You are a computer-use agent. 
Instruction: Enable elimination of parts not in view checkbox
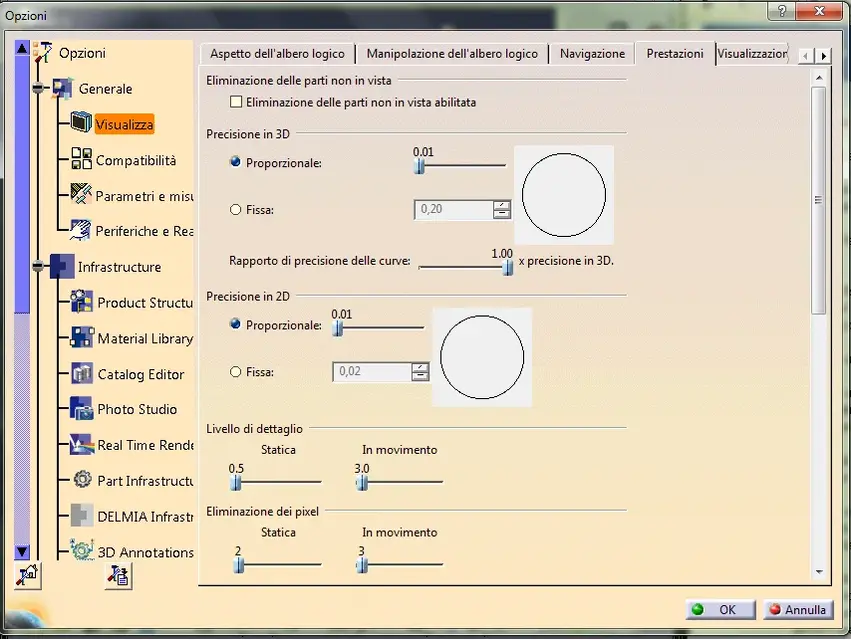click(x=236, y=102)
